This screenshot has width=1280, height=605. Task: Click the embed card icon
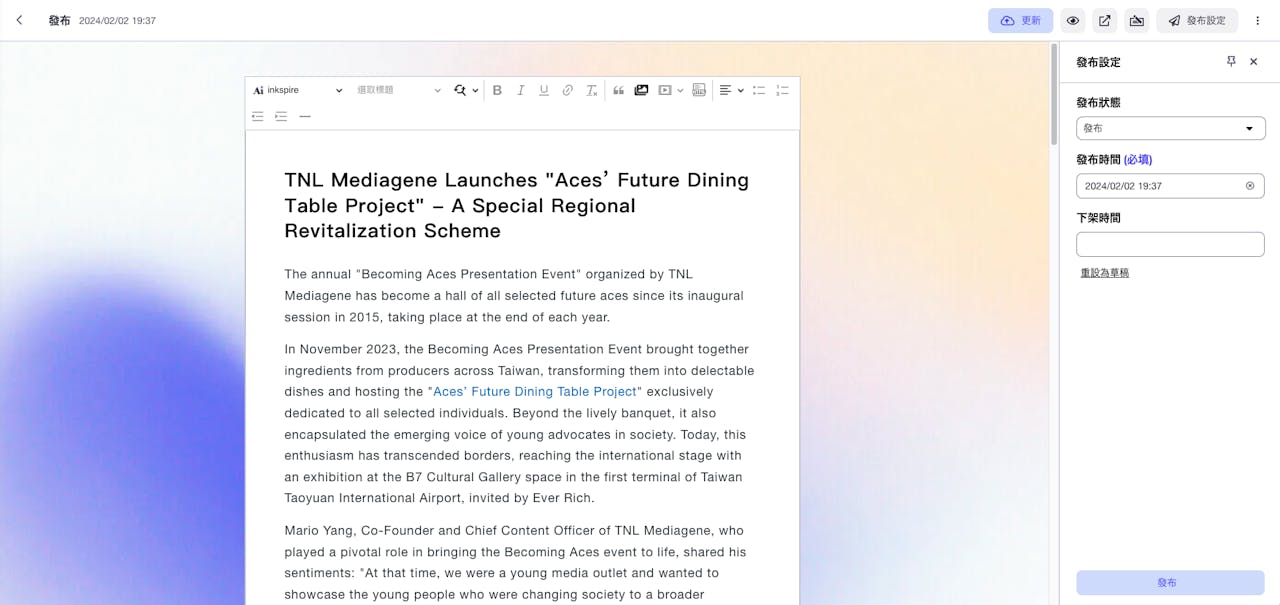pyautogui.click(x=699, y=90)
